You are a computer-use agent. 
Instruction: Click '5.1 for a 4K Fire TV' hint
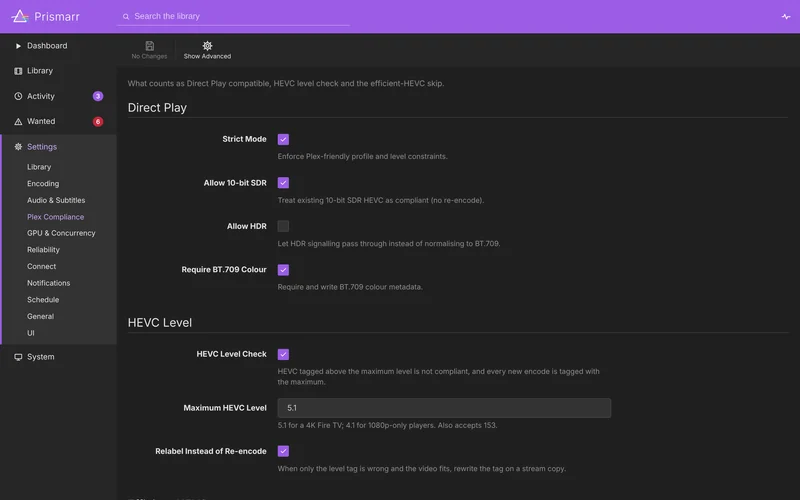click(x=387, y=426)
